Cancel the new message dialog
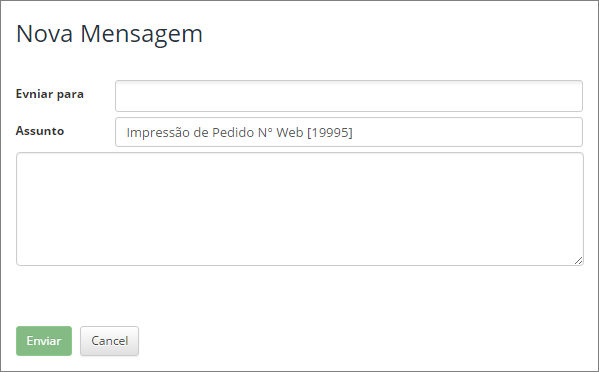 pos(109,341)
